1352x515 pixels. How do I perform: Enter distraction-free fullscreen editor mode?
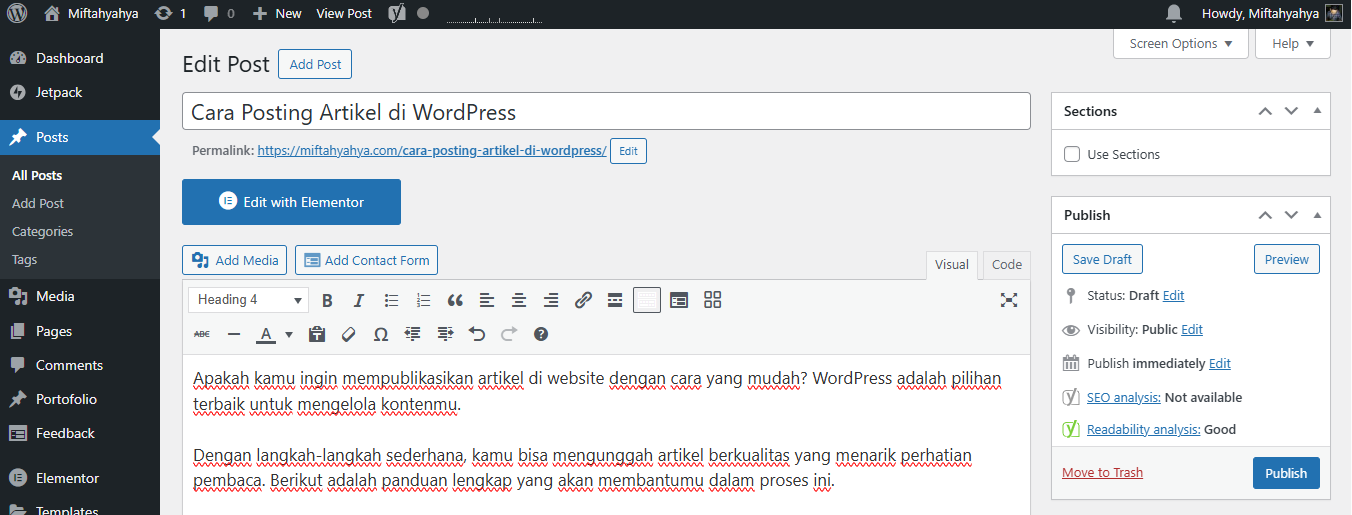click(1009, 300)
